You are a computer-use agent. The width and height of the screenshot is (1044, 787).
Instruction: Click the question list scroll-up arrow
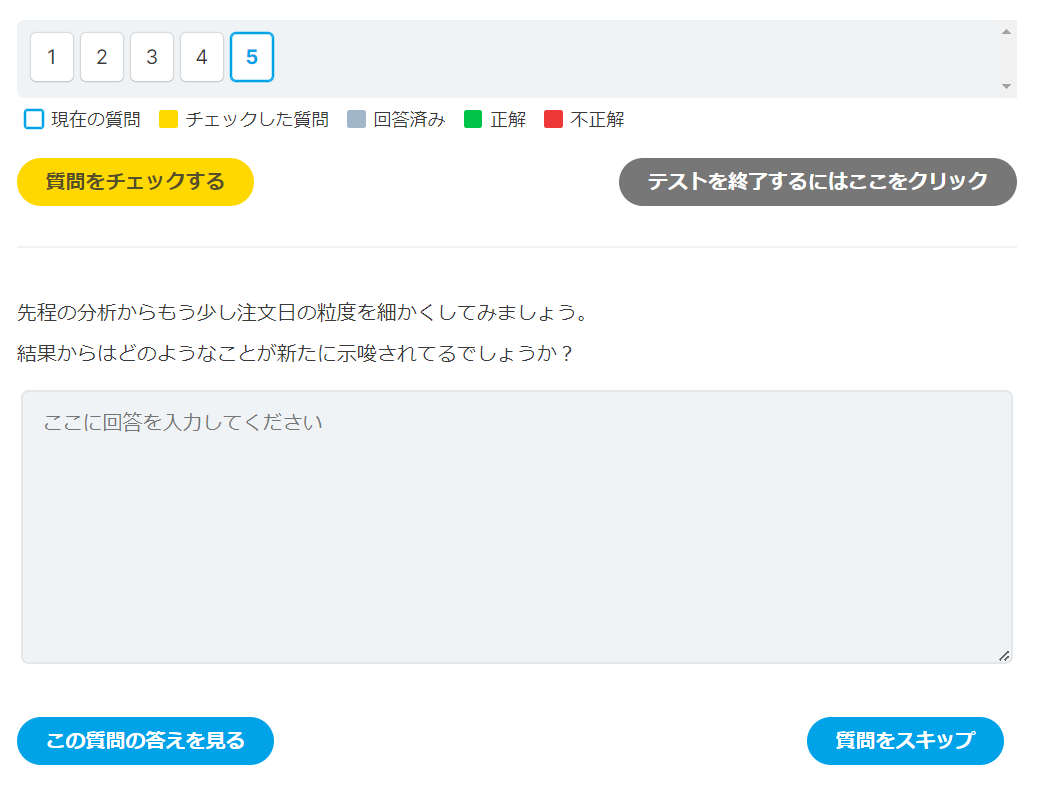pyautogui.click(x=1006, y=31)
